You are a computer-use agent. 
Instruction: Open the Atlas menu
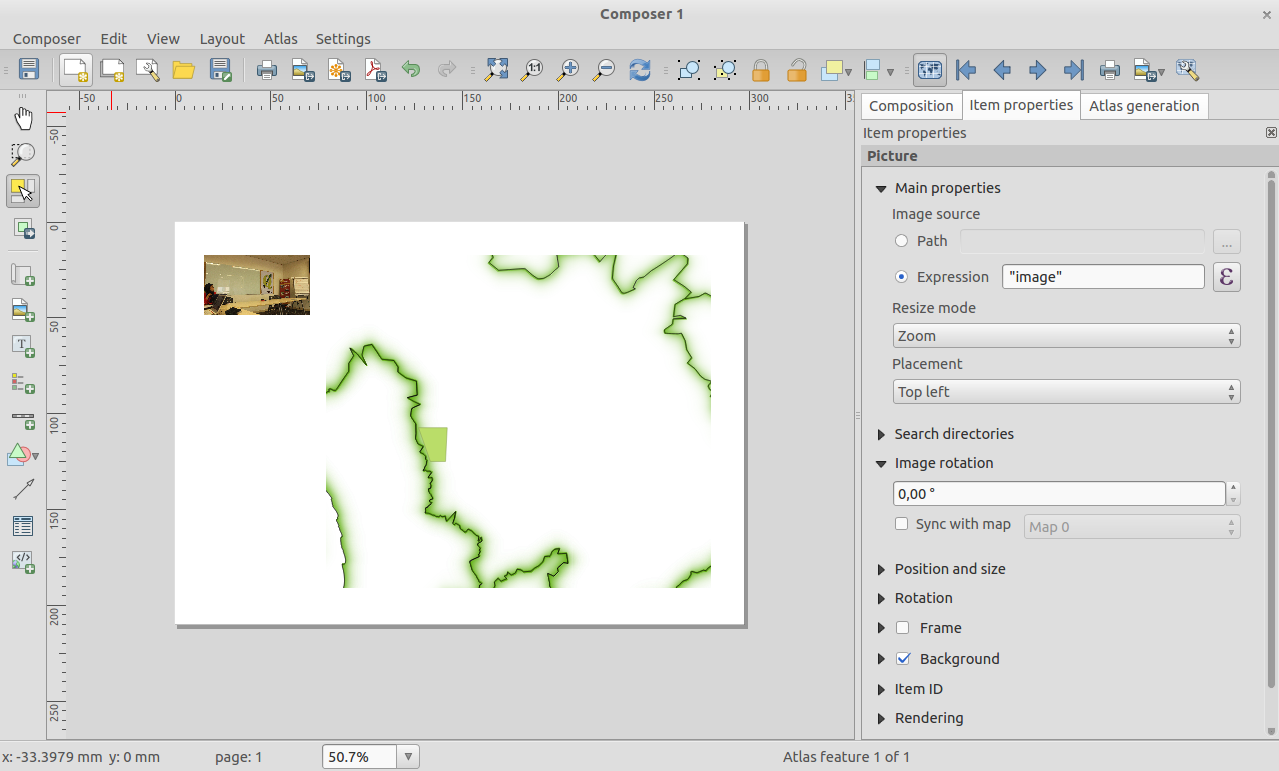click(x=280, y=39)
